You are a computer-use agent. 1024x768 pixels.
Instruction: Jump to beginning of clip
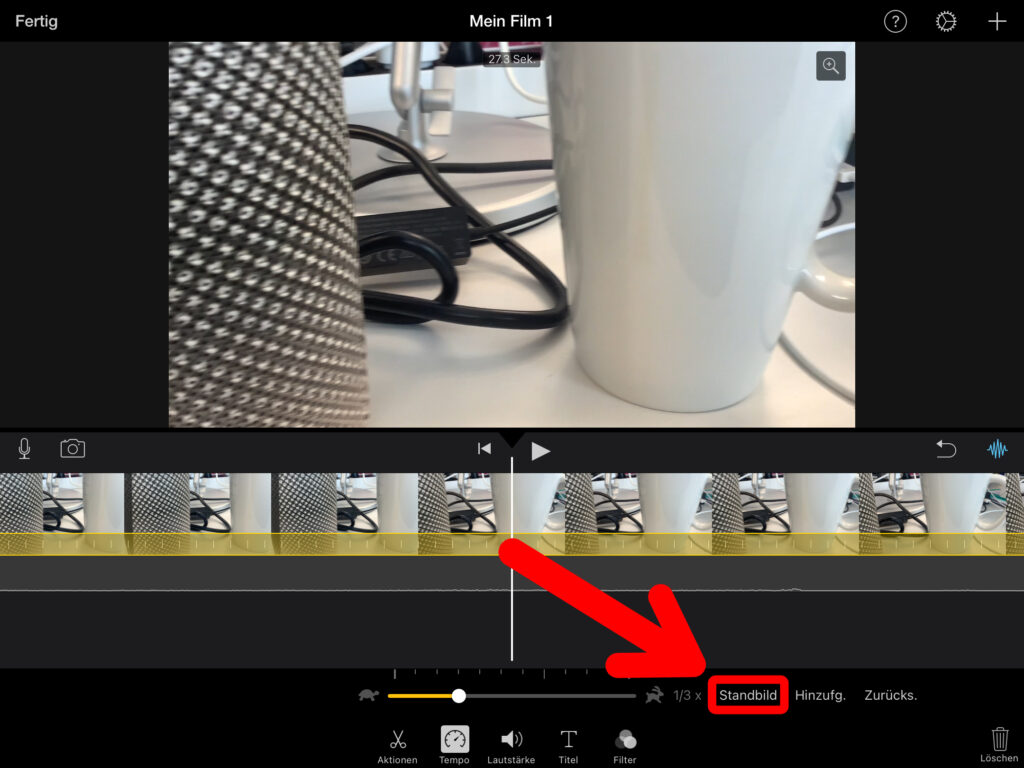pyautogui.click(x=484, y=449)
